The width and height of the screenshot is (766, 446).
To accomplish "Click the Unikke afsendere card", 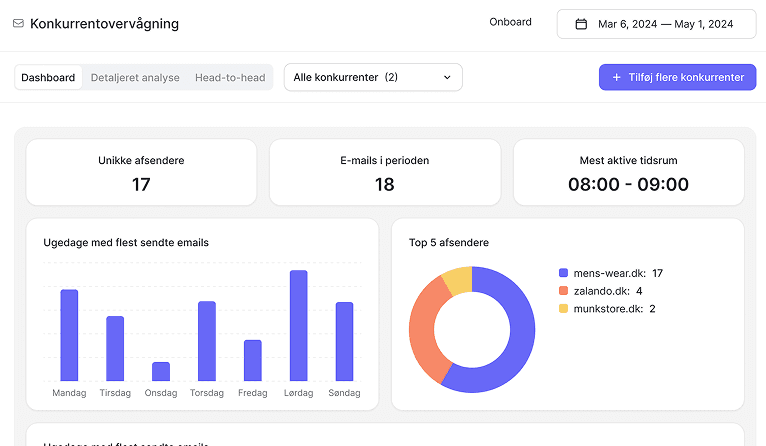I will point(141,172).
